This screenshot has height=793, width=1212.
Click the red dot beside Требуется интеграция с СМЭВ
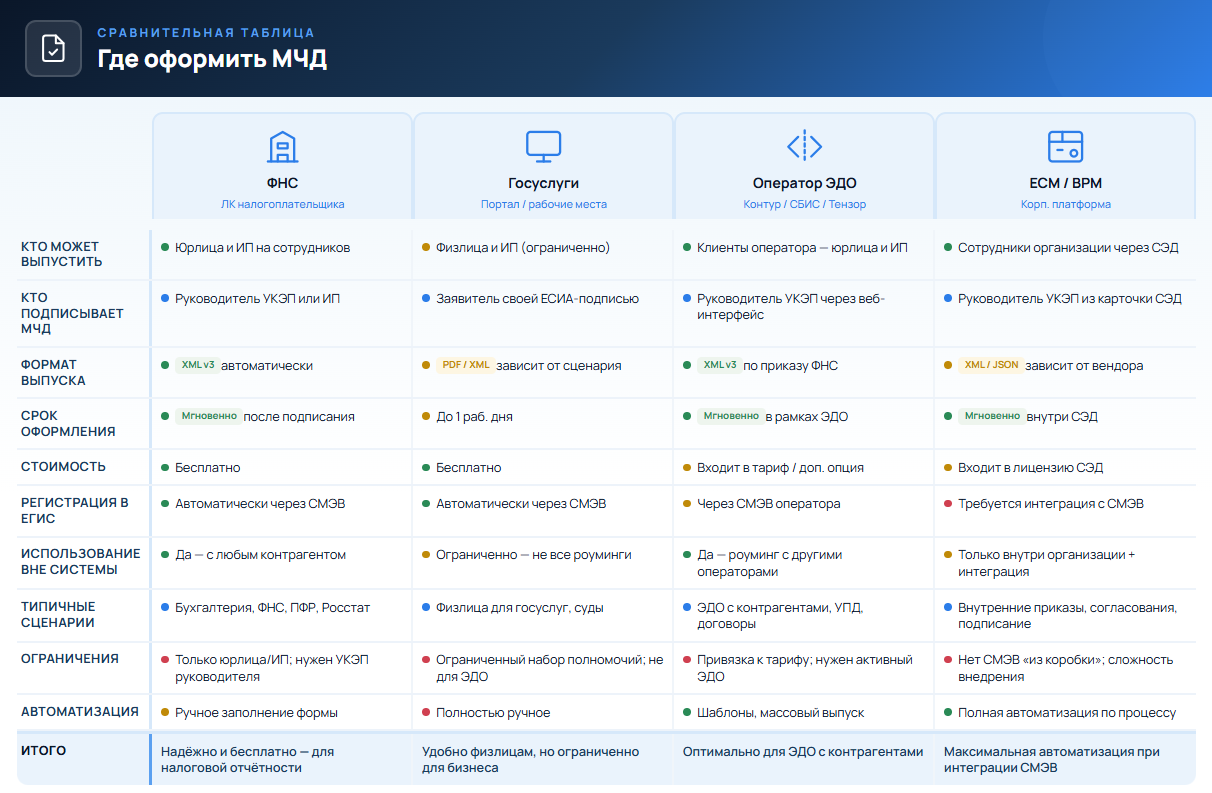[x=947, y=504]
